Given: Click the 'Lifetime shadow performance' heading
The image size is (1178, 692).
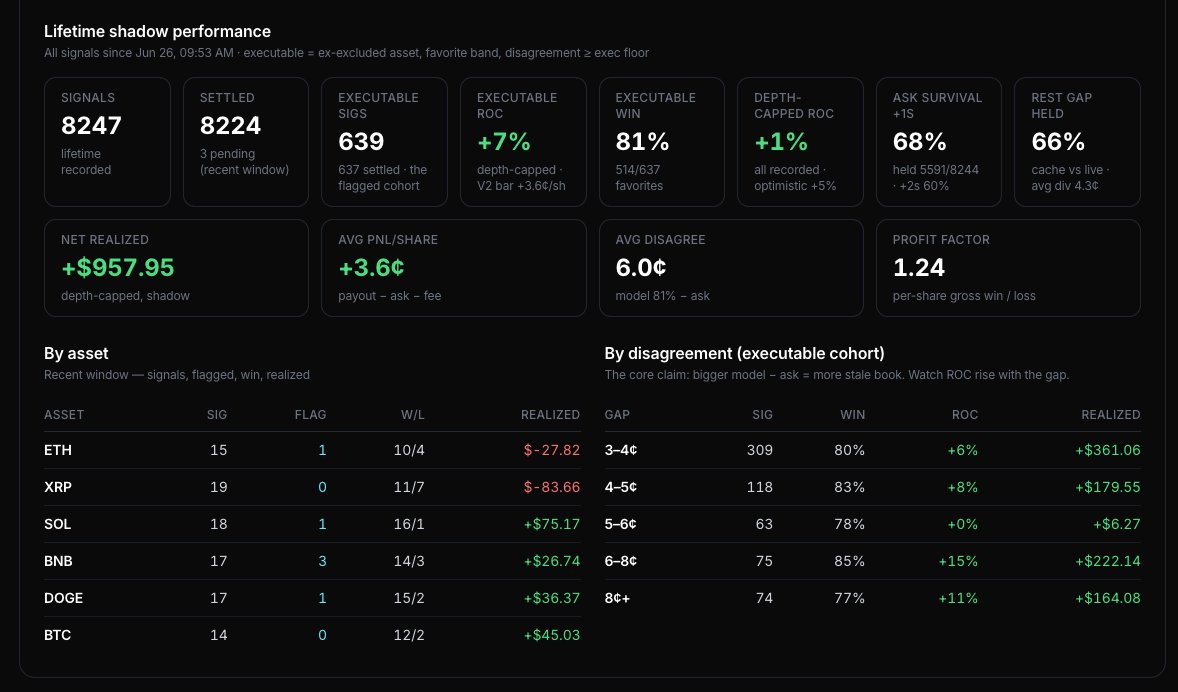Looking at the screenshot, I should [157, 32].
